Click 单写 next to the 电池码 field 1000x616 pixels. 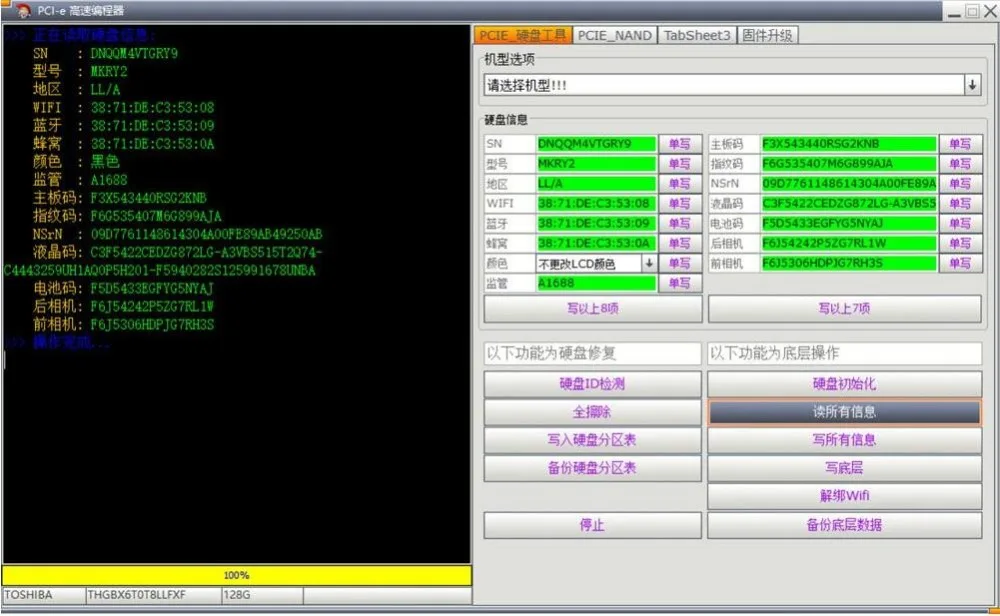960,223
